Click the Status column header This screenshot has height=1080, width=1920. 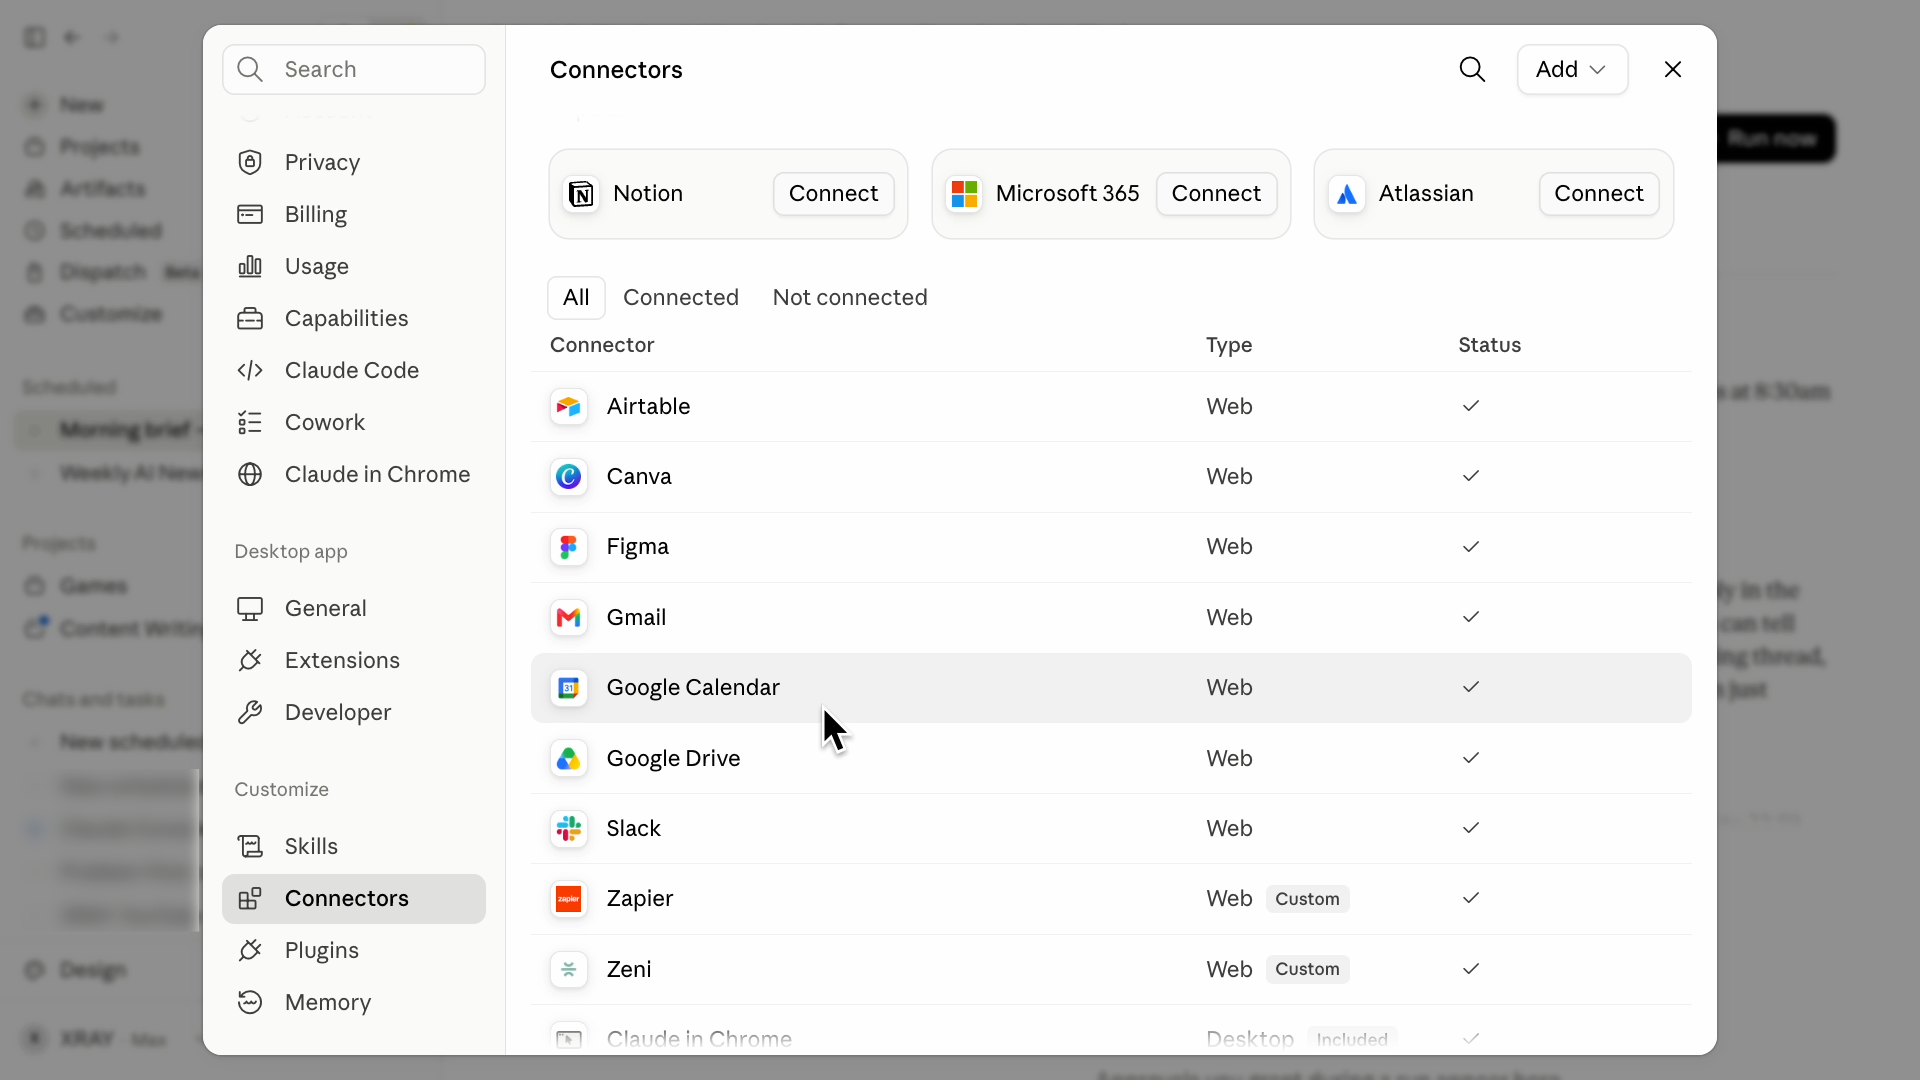[1489, 345]
